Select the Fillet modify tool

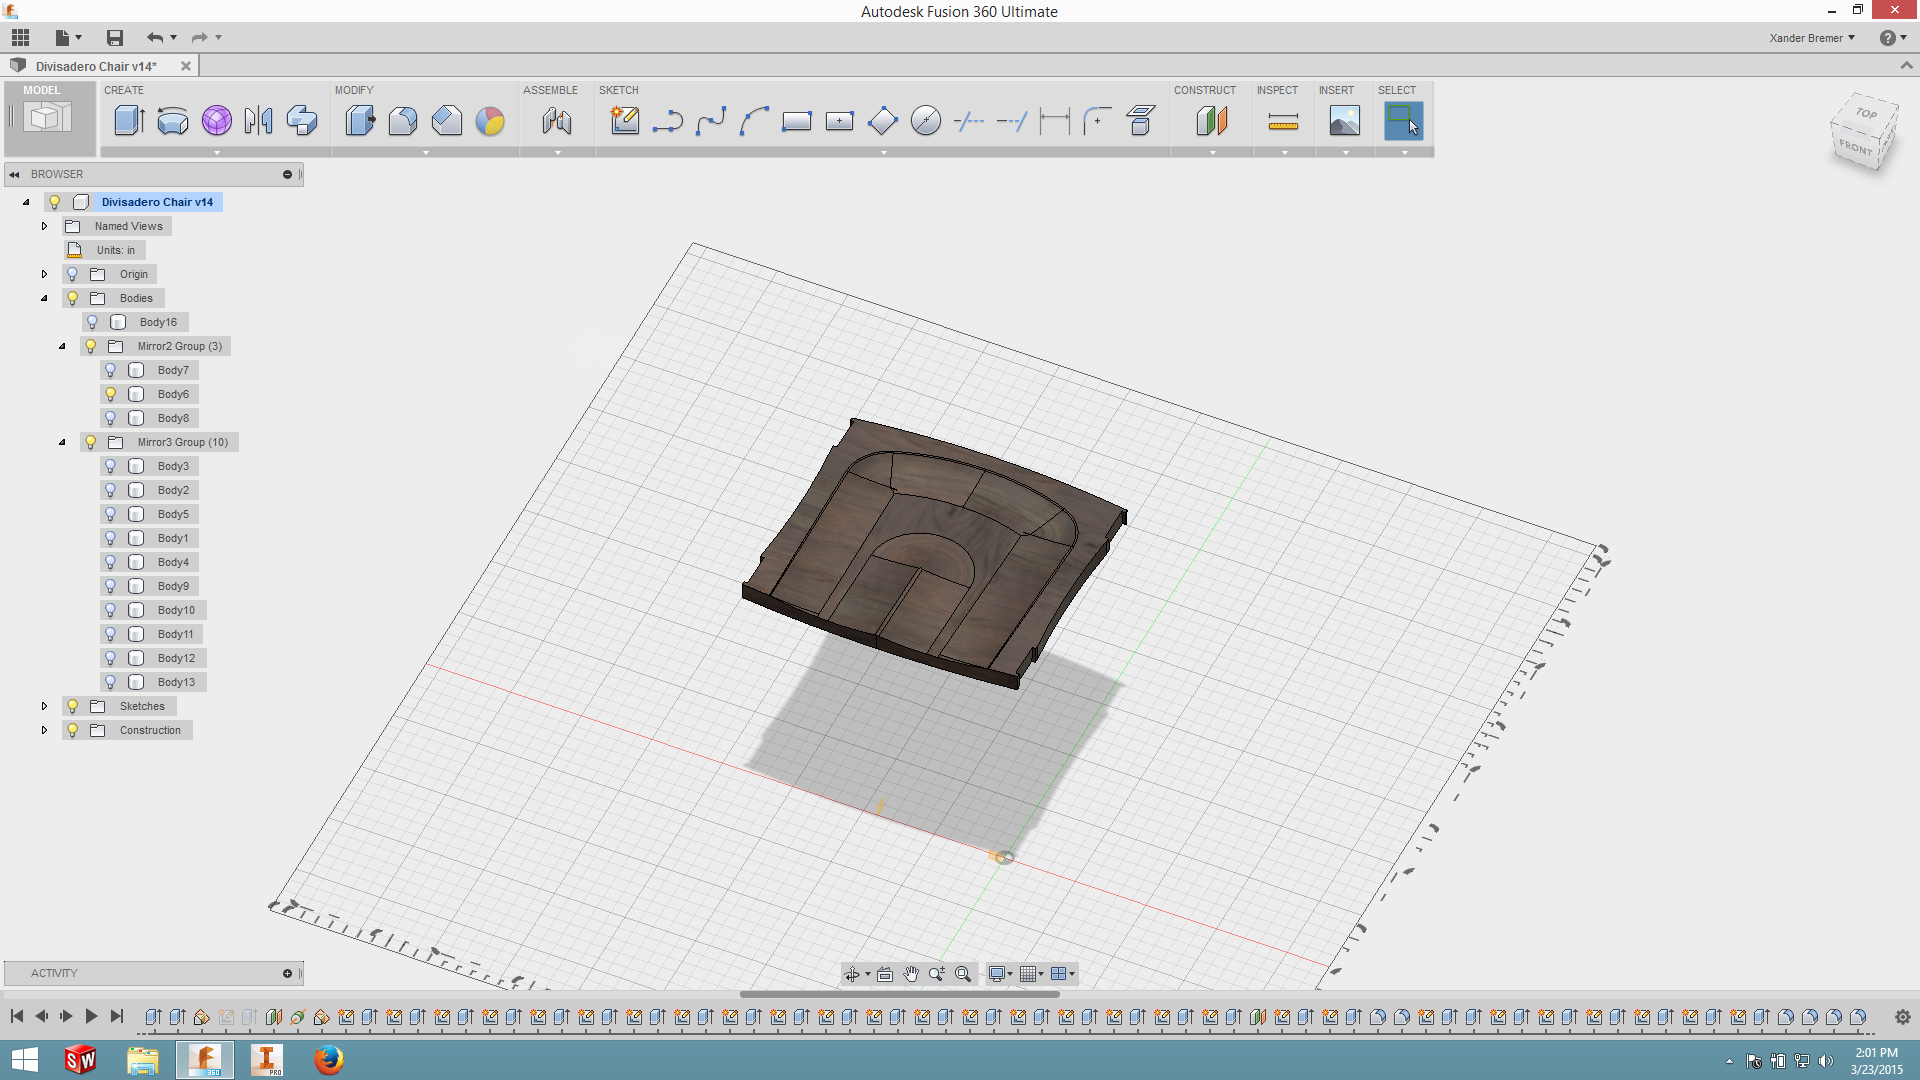(x=404, y=121)
